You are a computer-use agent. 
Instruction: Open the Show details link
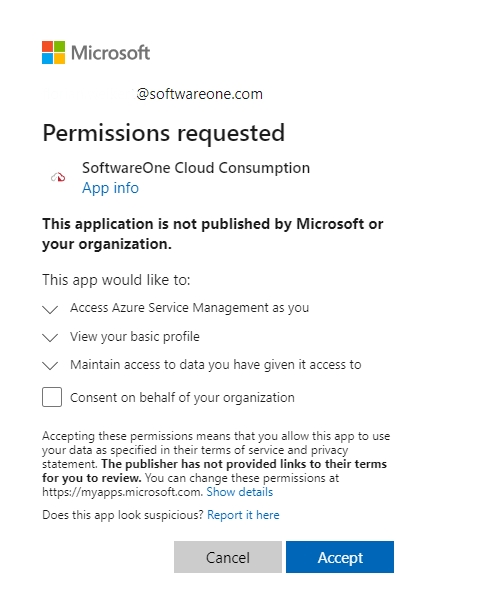pos(240,492)
